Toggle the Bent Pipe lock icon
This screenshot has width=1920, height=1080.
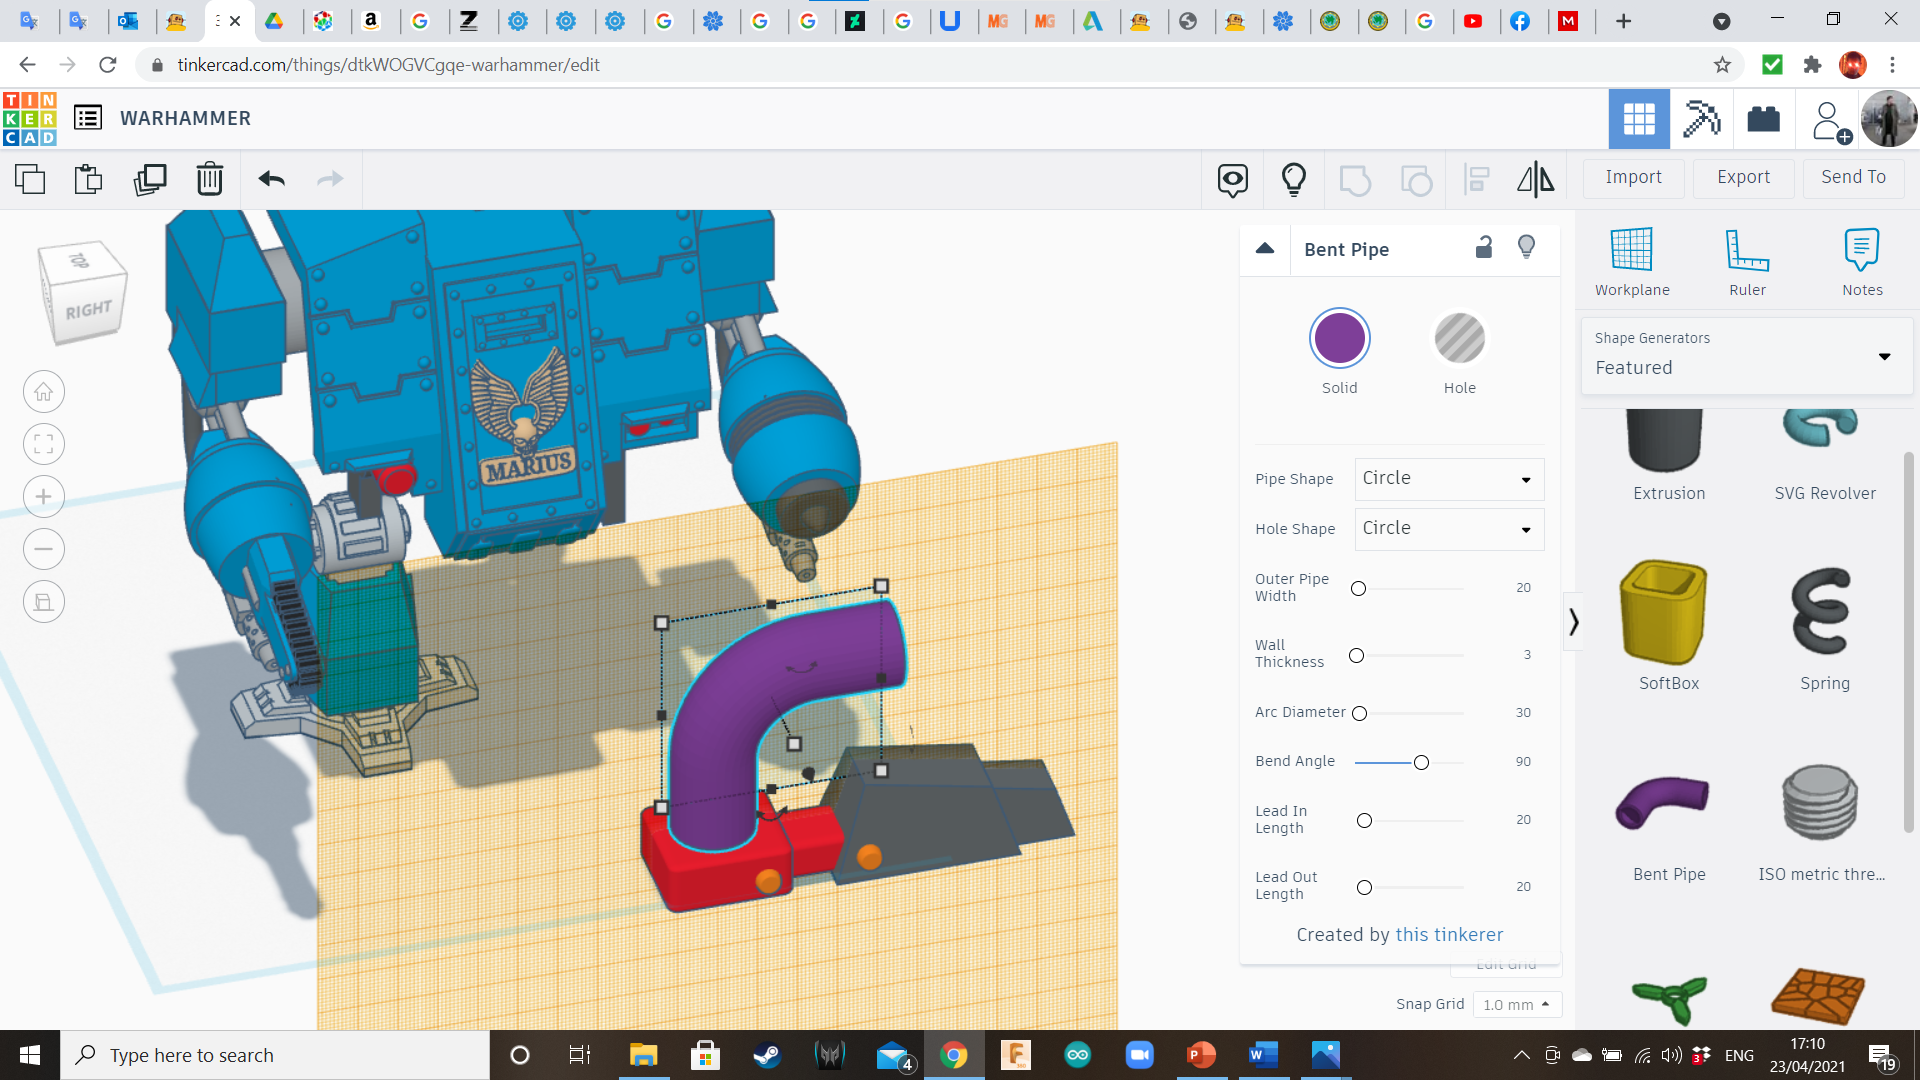coord(1484,248)
